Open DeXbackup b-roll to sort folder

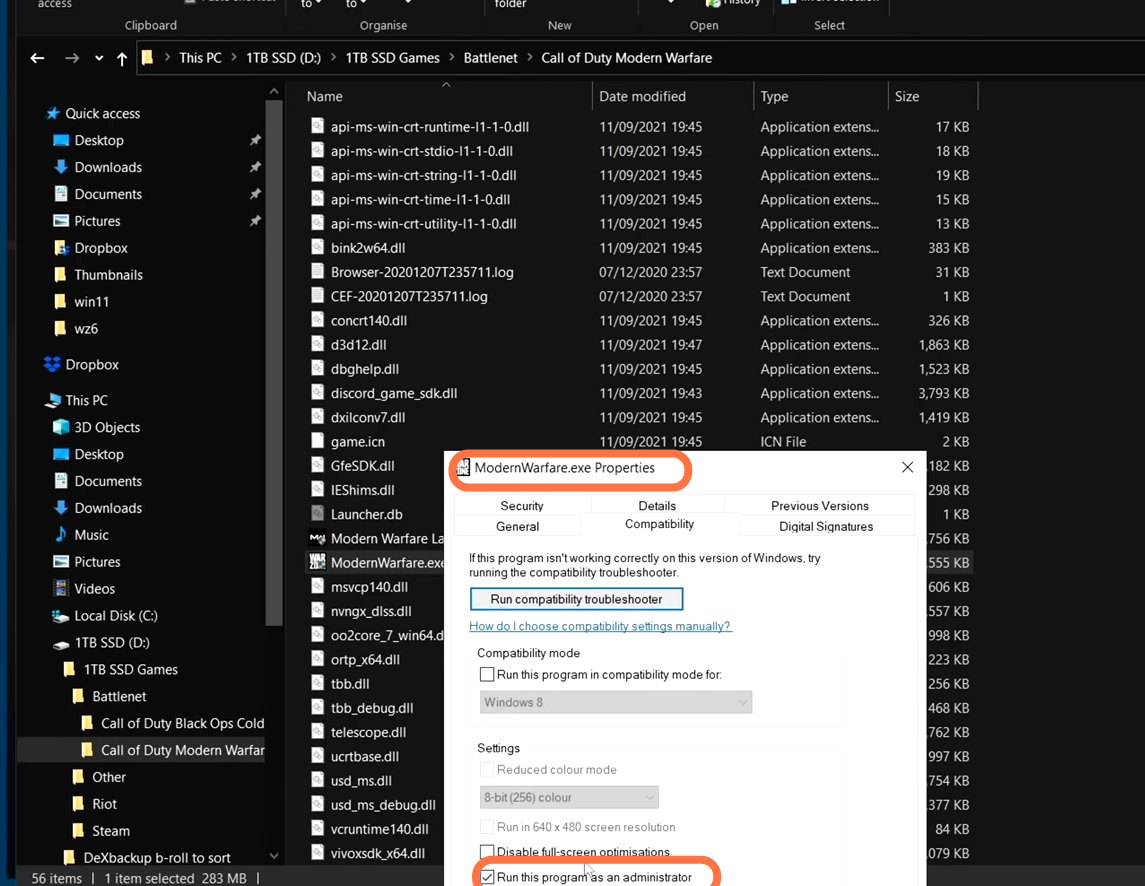[x=156, y=858]
